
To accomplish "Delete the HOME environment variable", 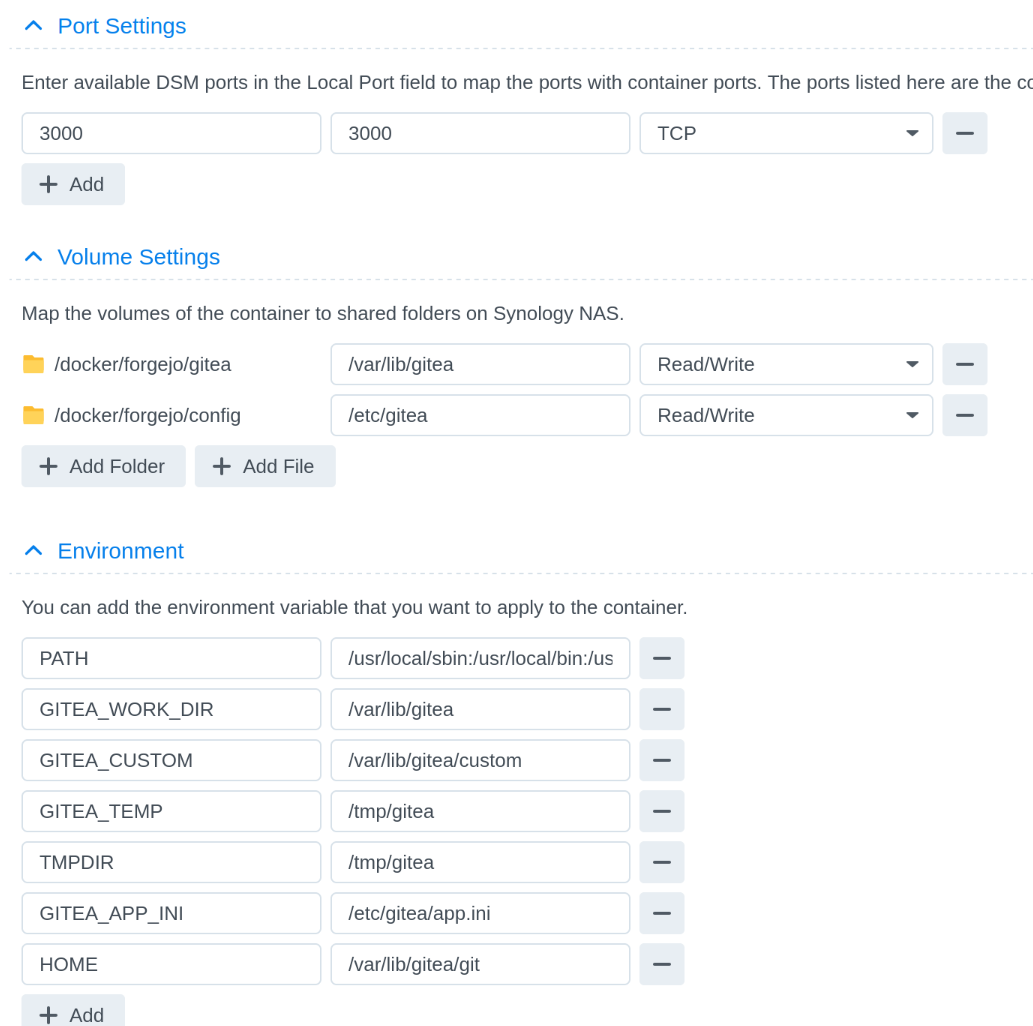I will [x=661, y=964].
